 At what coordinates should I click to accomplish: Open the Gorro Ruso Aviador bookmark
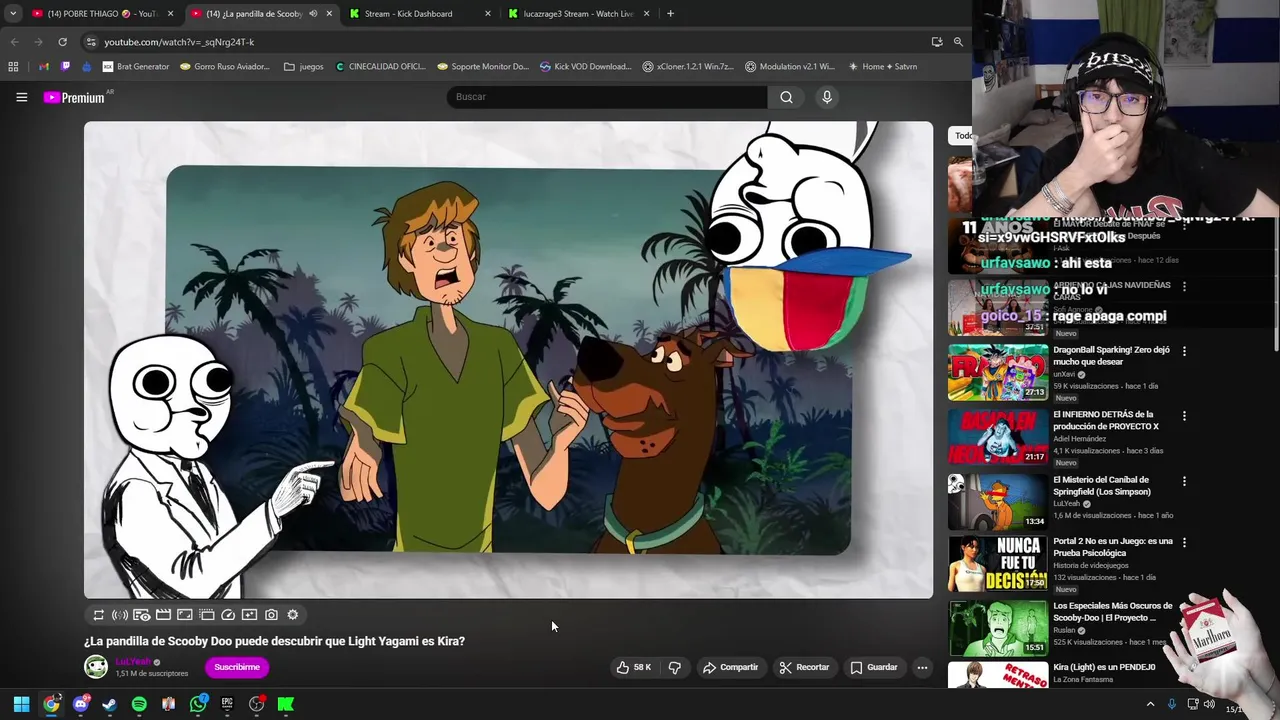225,67
